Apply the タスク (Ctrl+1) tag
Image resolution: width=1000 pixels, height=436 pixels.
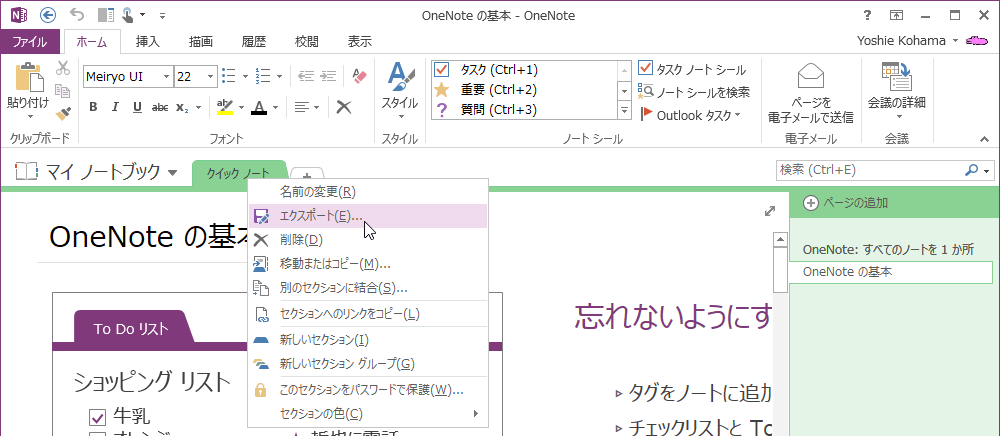tap(524, 69)
